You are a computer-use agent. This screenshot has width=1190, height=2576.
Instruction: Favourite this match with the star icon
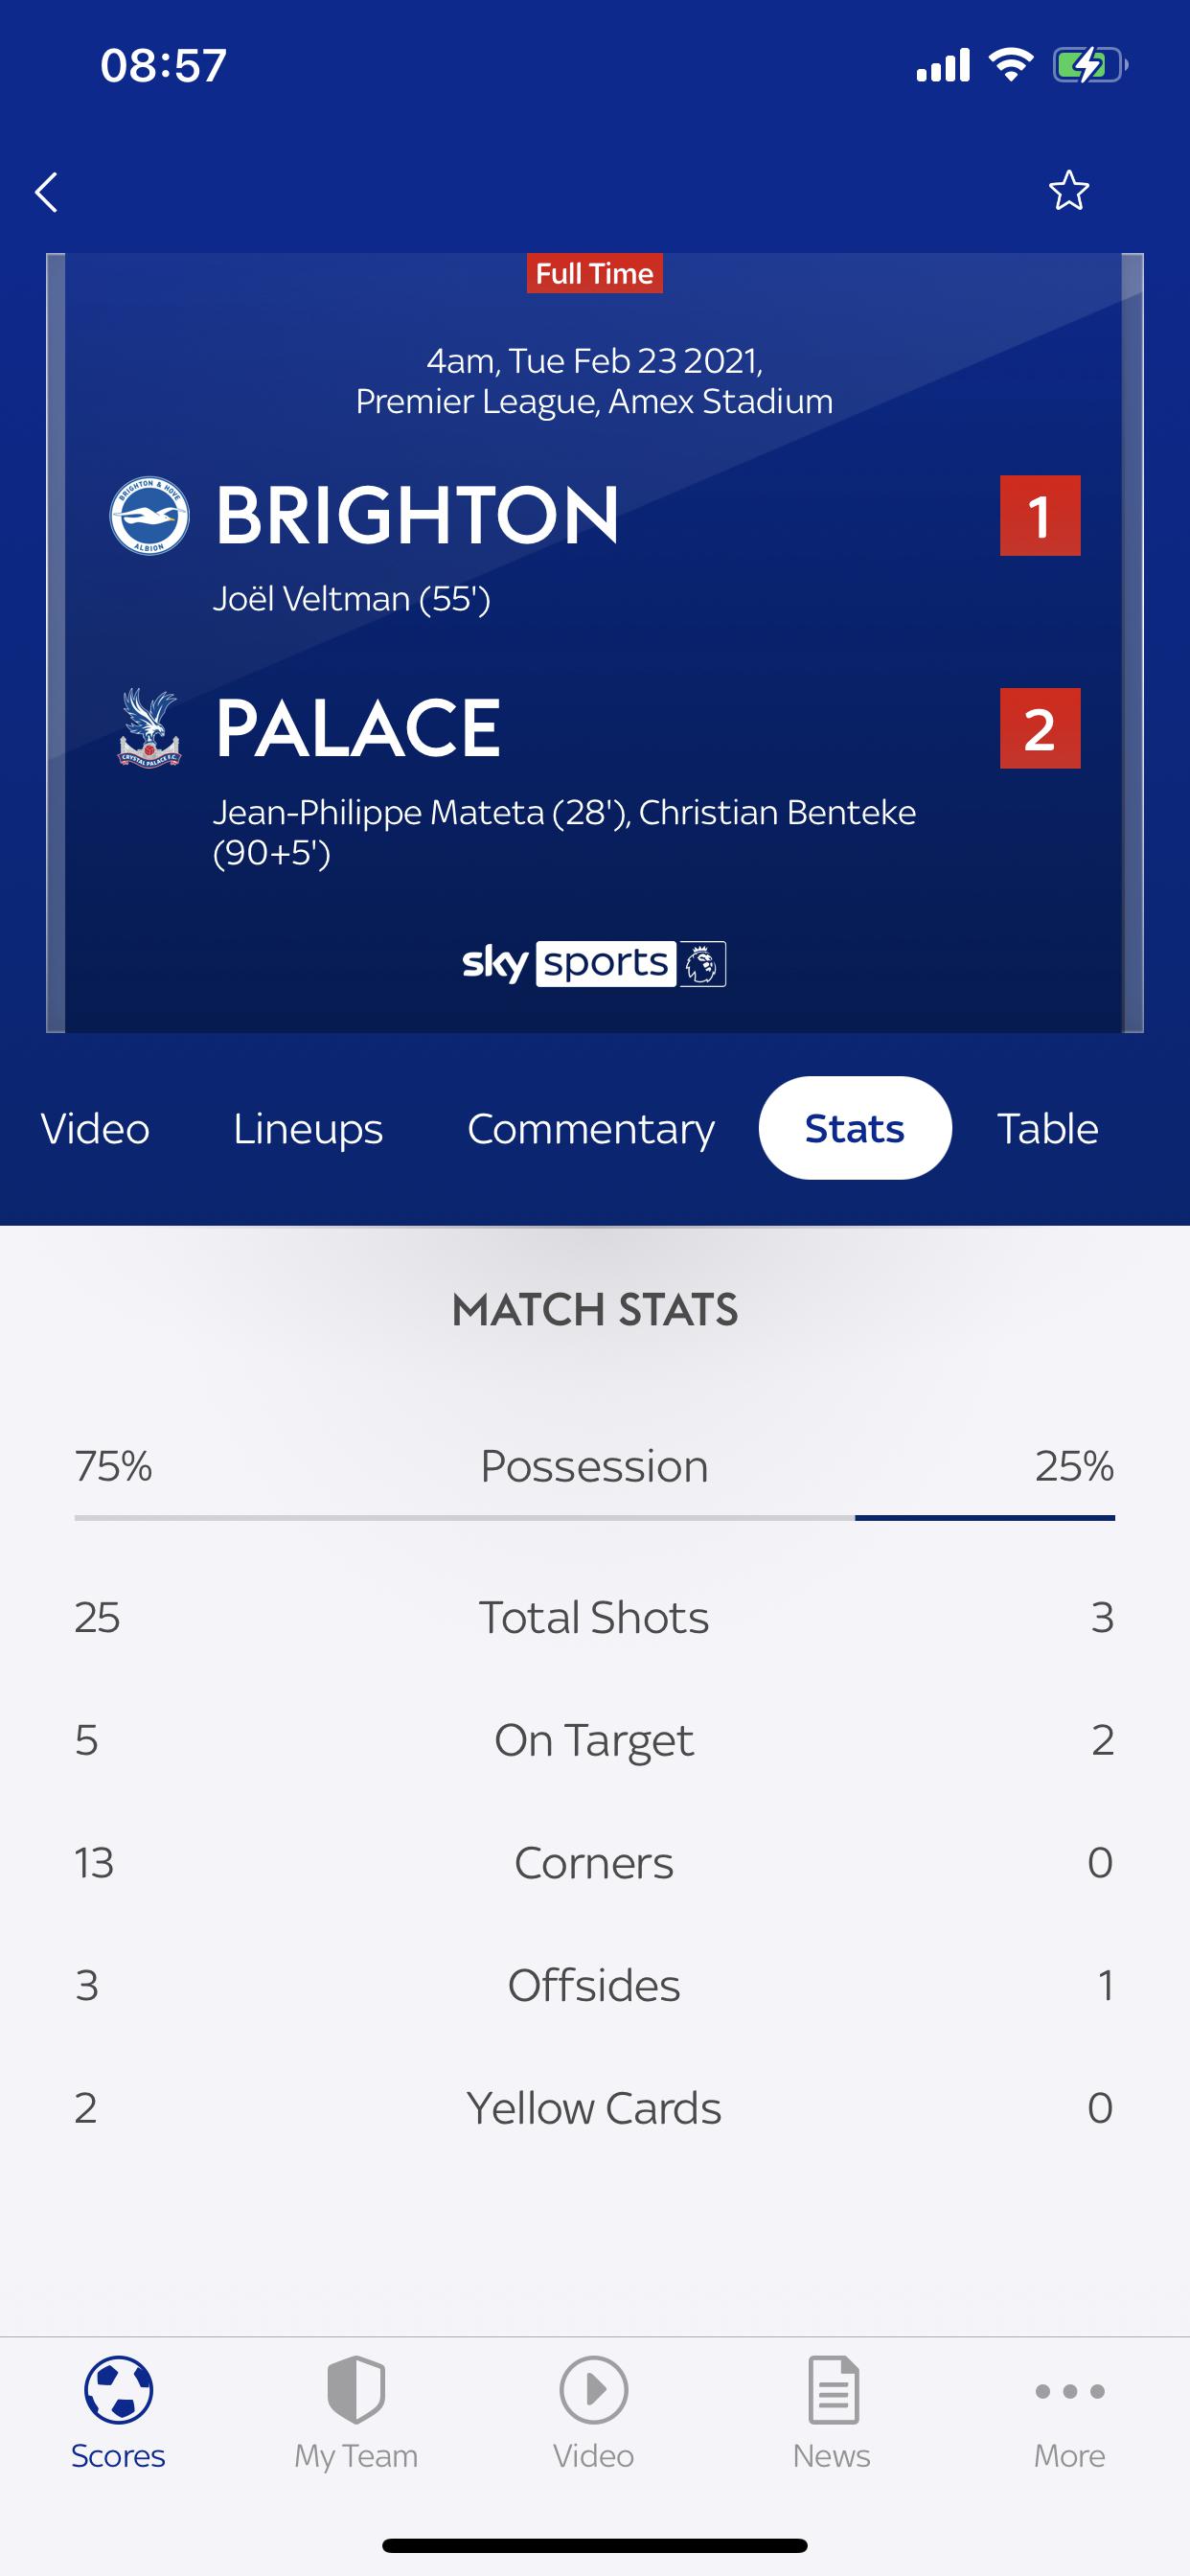(x=1068, y=191)
